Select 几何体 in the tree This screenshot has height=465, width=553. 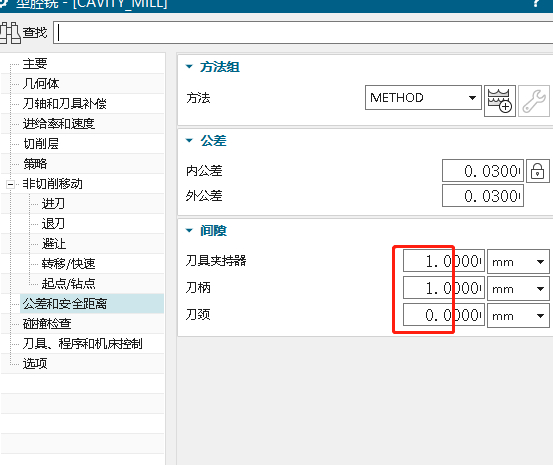pos(41,84)
